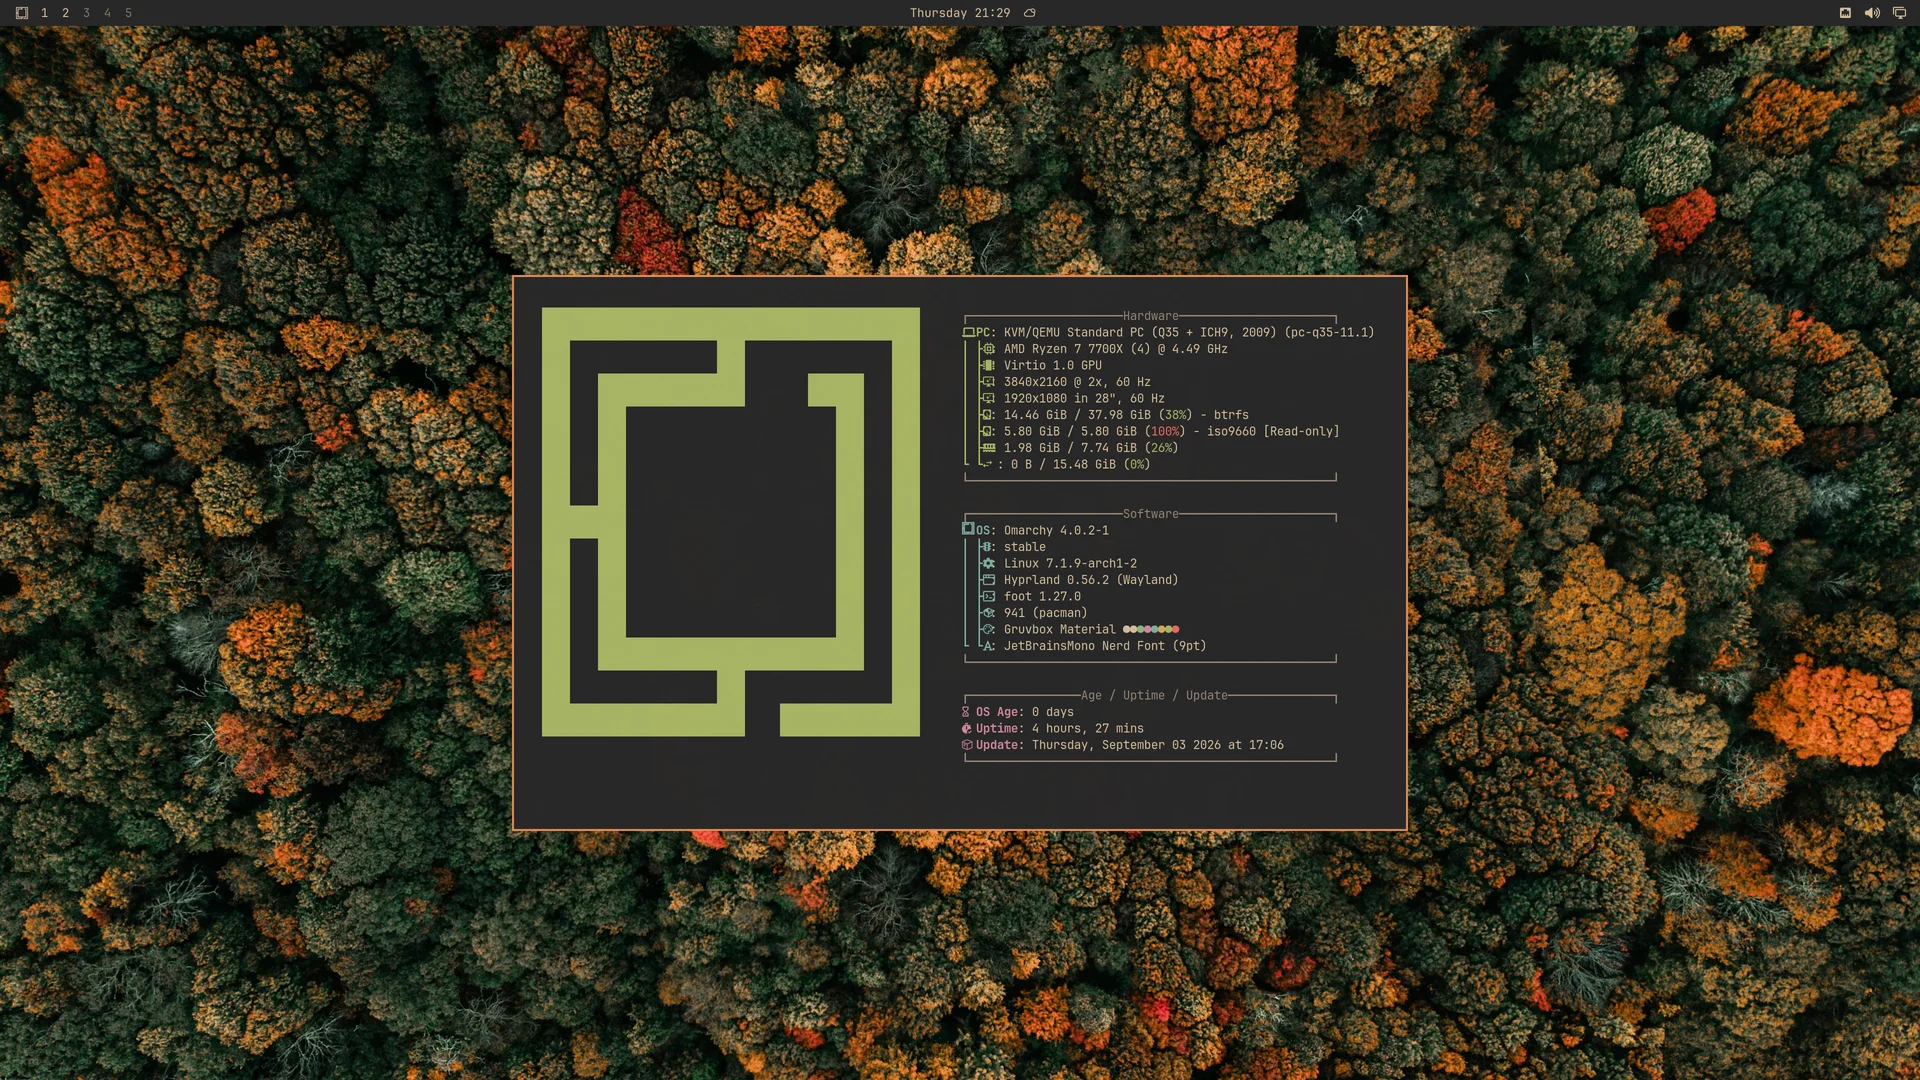The width and height of the screenshot is (1920, 1080).
Task: Click the RAM icon beside 1.98 GiB
Action: pos(988,448)
